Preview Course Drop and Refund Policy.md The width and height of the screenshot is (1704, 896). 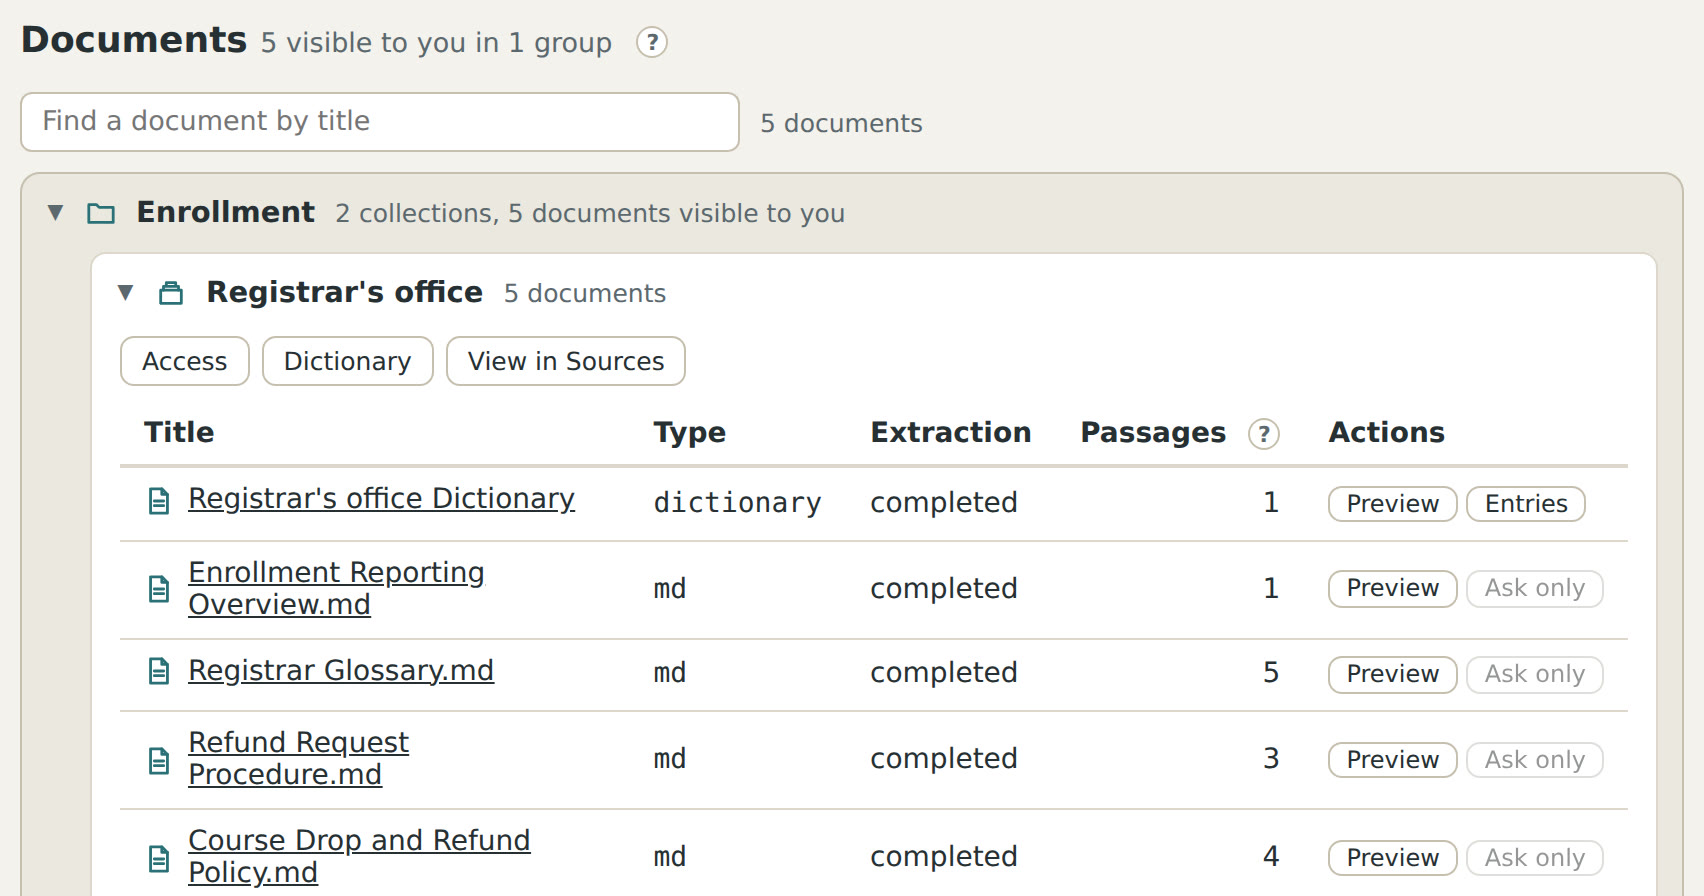1393,858
